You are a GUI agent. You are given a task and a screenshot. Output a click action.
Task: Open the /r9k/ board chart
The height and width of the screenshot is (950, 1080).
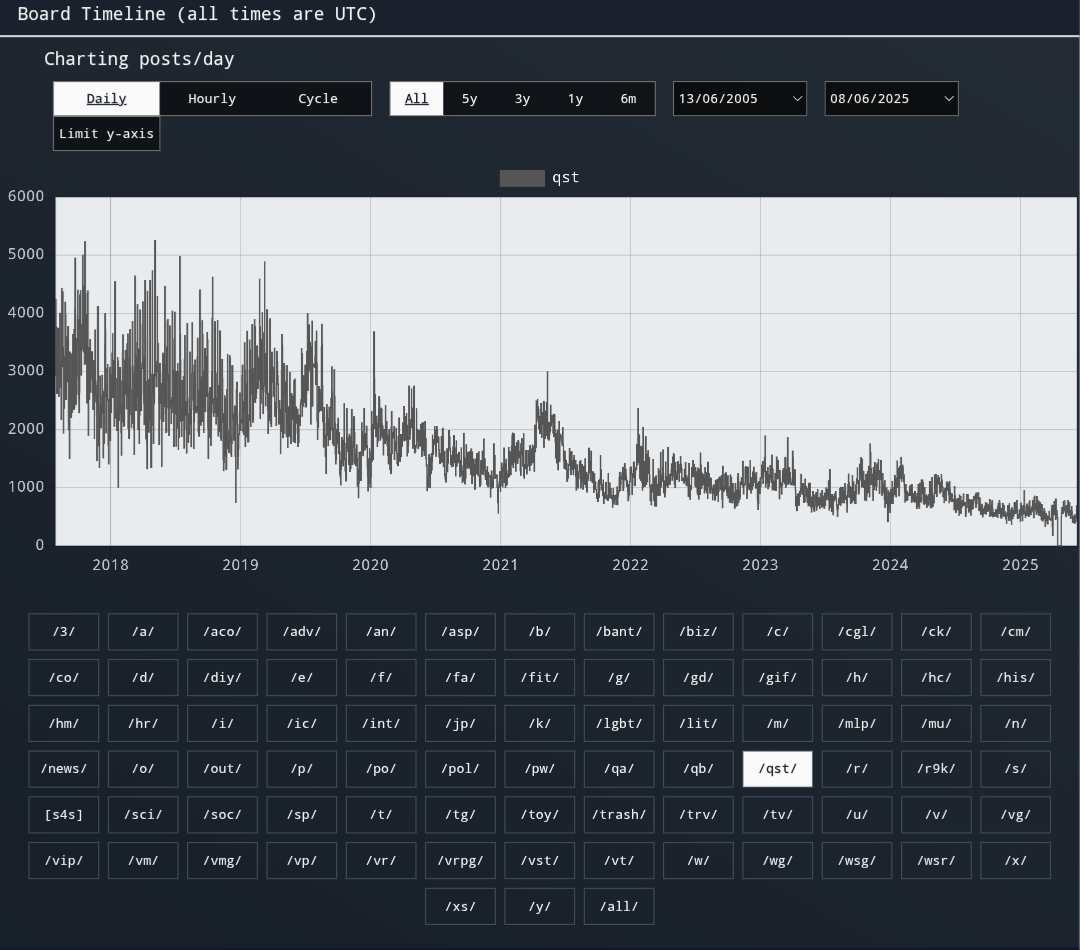pyautogui.click(x=936, y=769)
